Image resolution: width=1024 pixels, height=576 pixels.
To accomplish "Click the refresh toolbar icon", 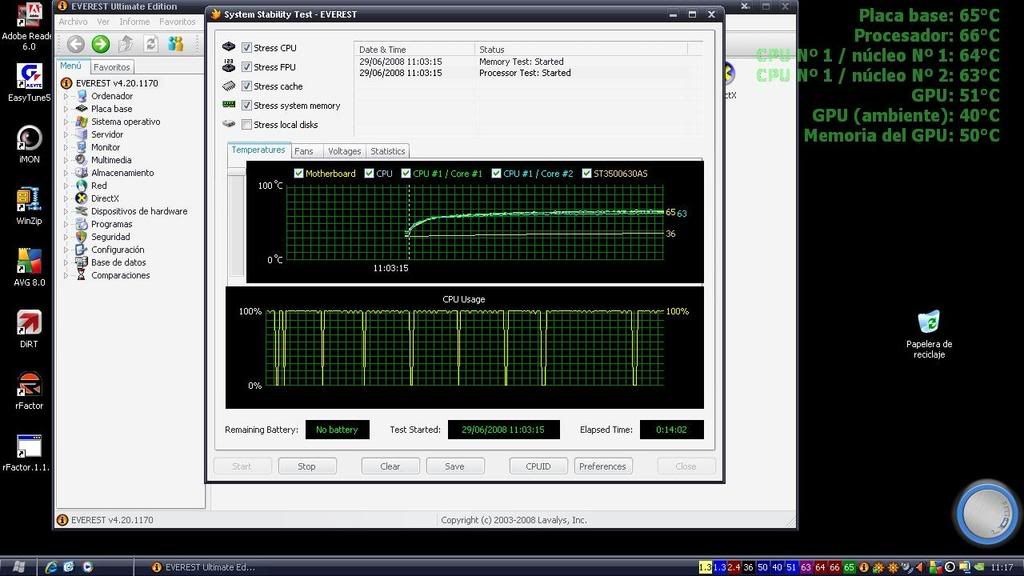I will point(151,44).
